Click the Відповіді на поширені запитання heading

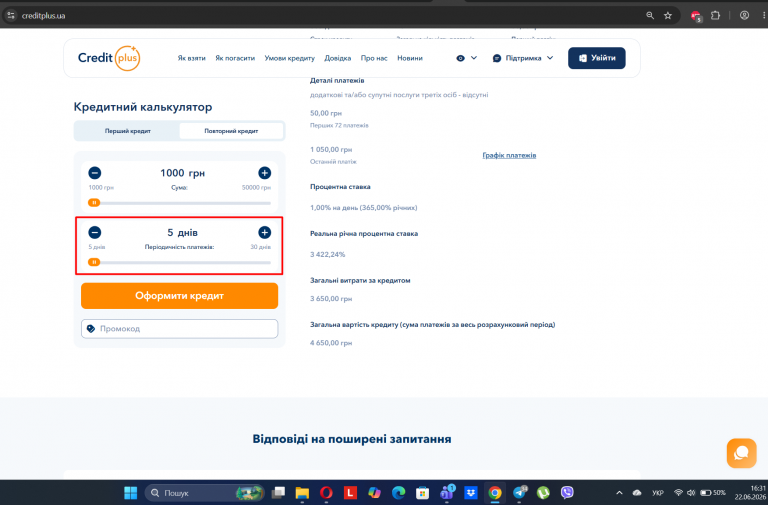coord(352,439)
